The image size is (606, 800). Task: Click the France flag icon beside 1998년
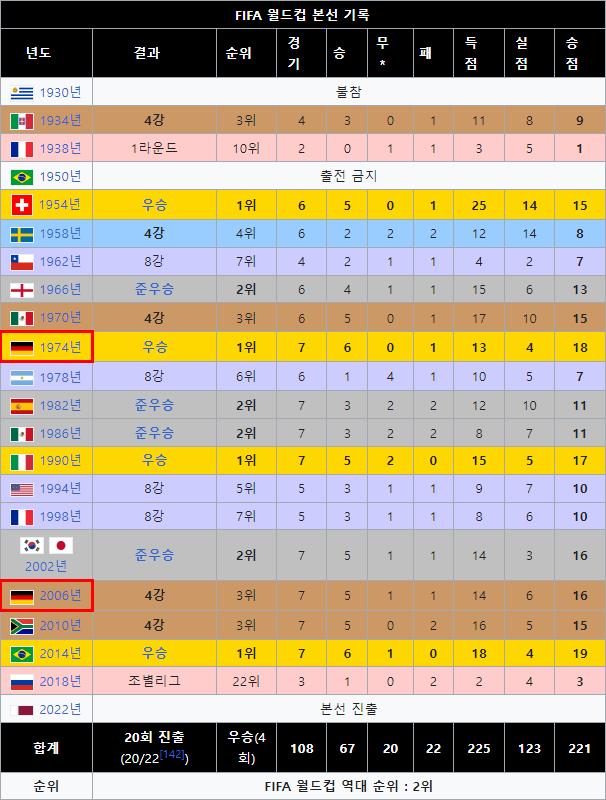[x=22, y=517]
